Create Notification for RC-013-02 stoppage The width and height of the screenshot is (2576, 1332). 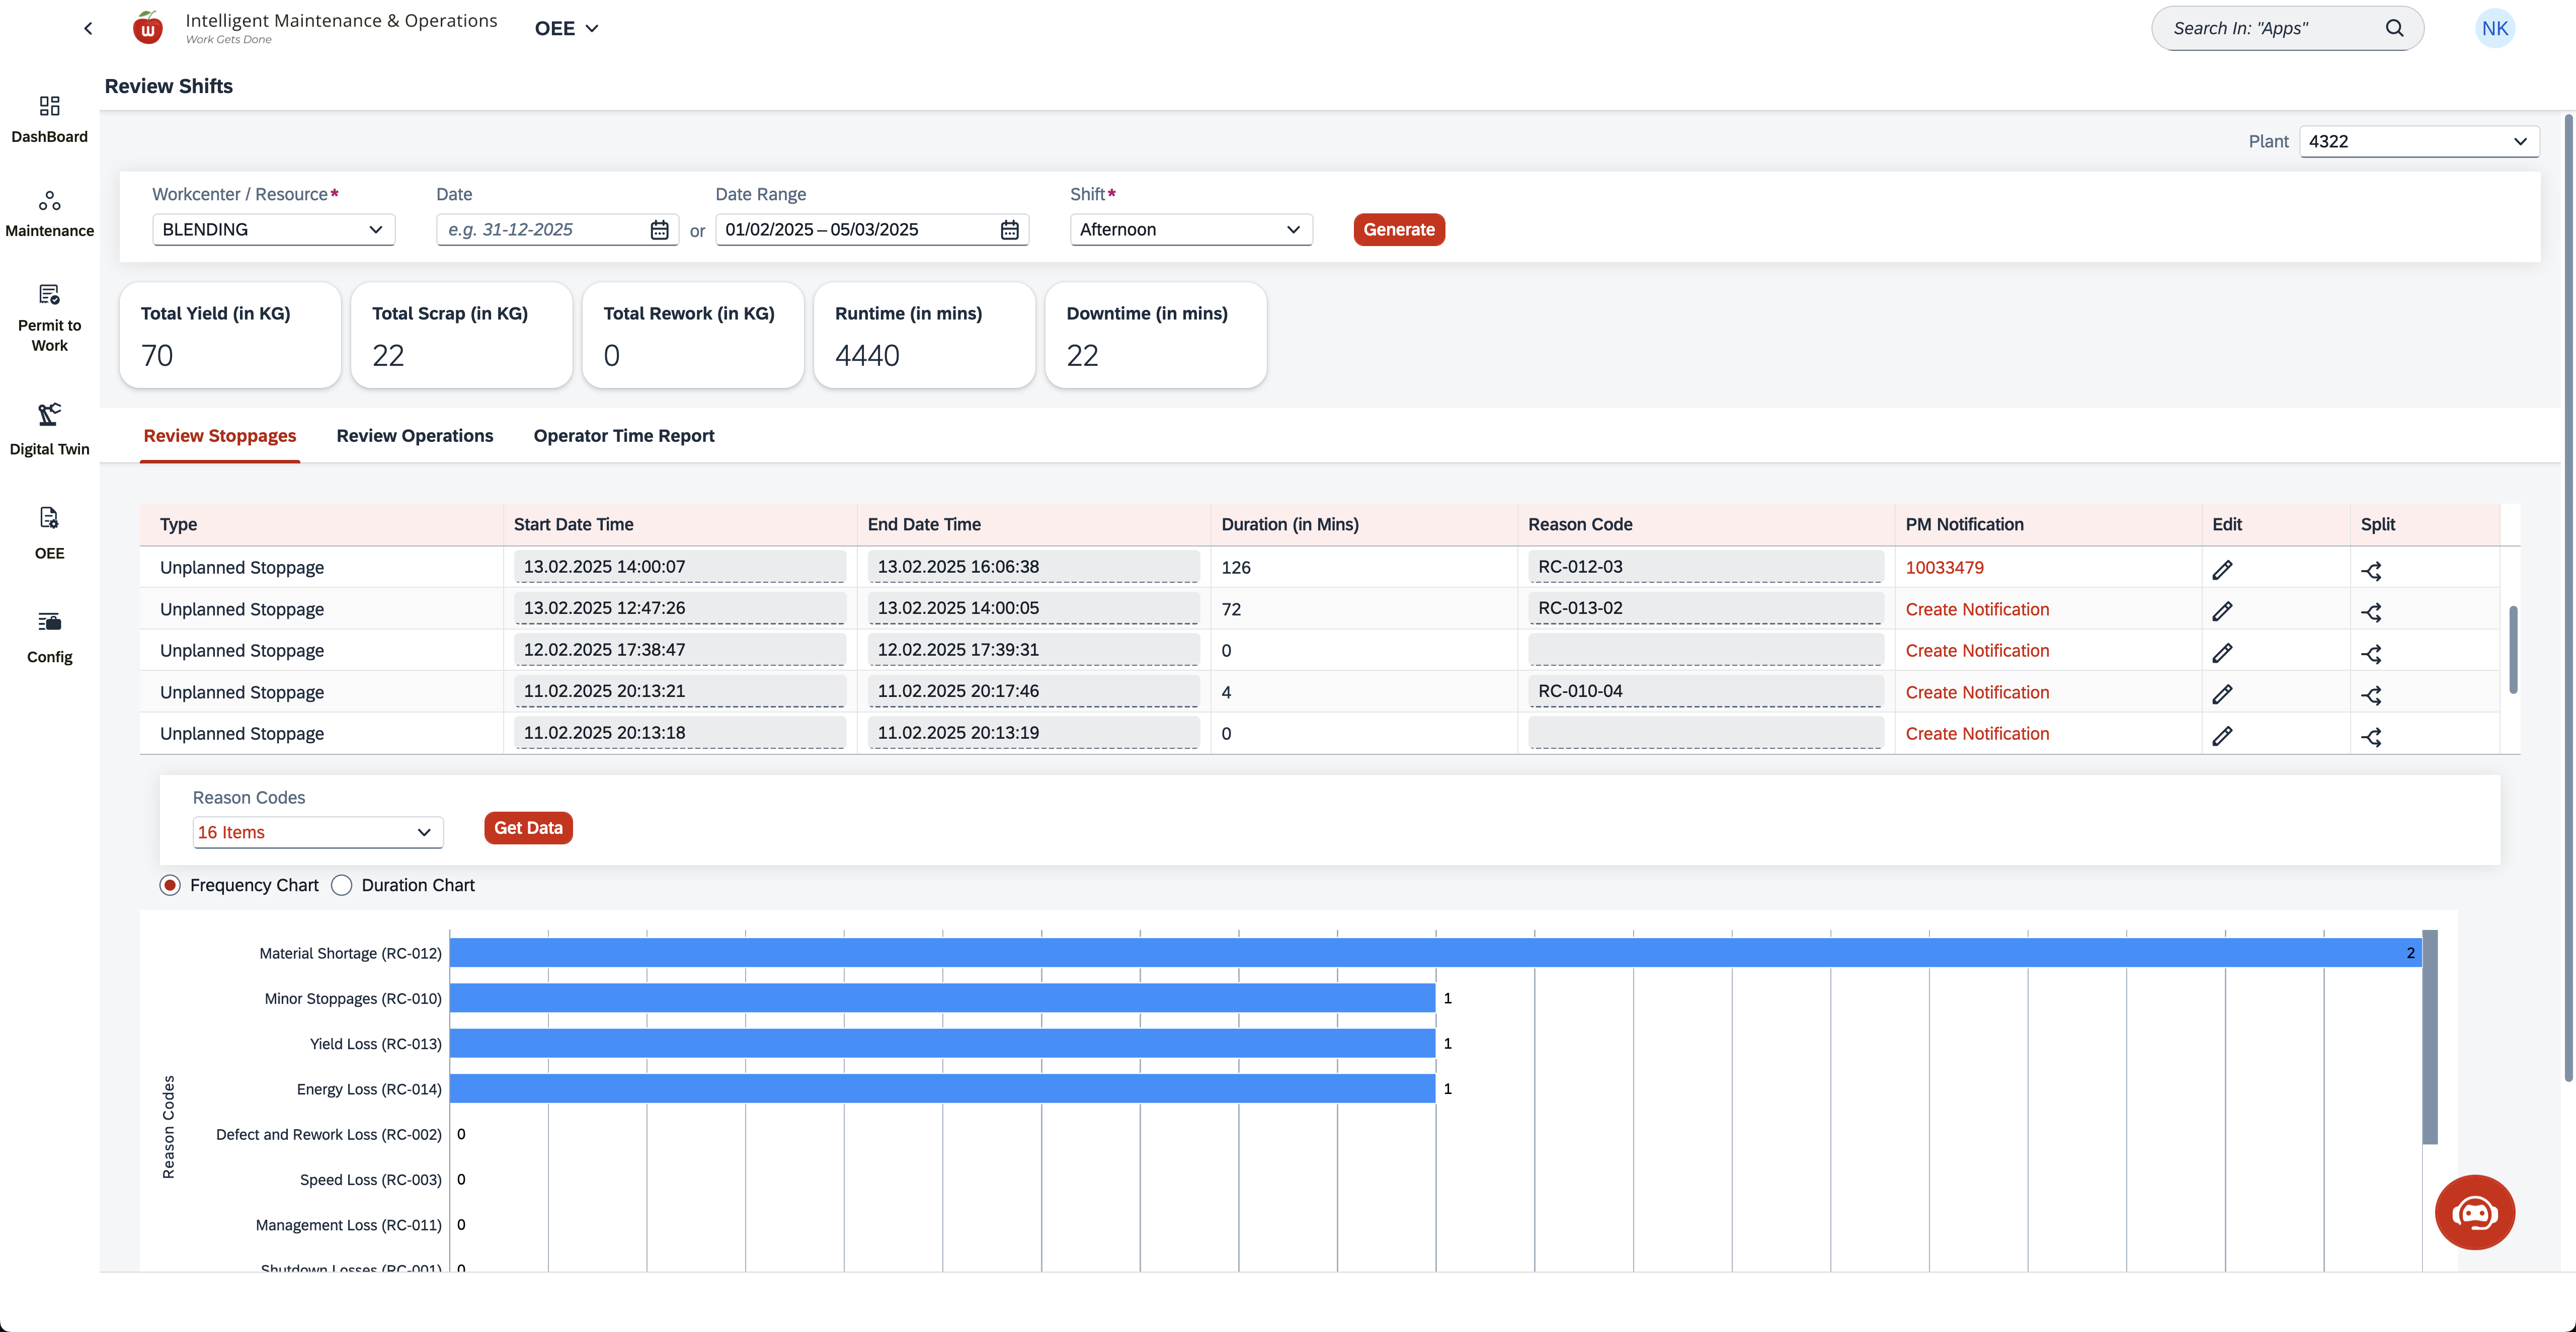coord(1976,609)
